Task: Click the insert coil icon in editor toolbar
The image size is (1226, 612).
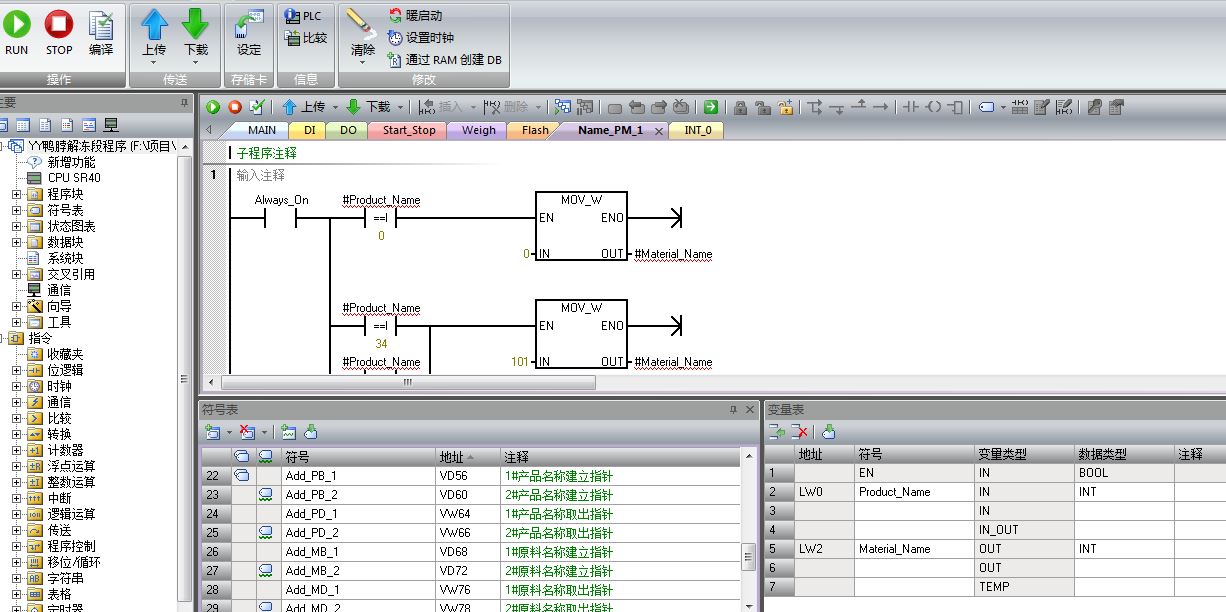Action: click(933, 107)
